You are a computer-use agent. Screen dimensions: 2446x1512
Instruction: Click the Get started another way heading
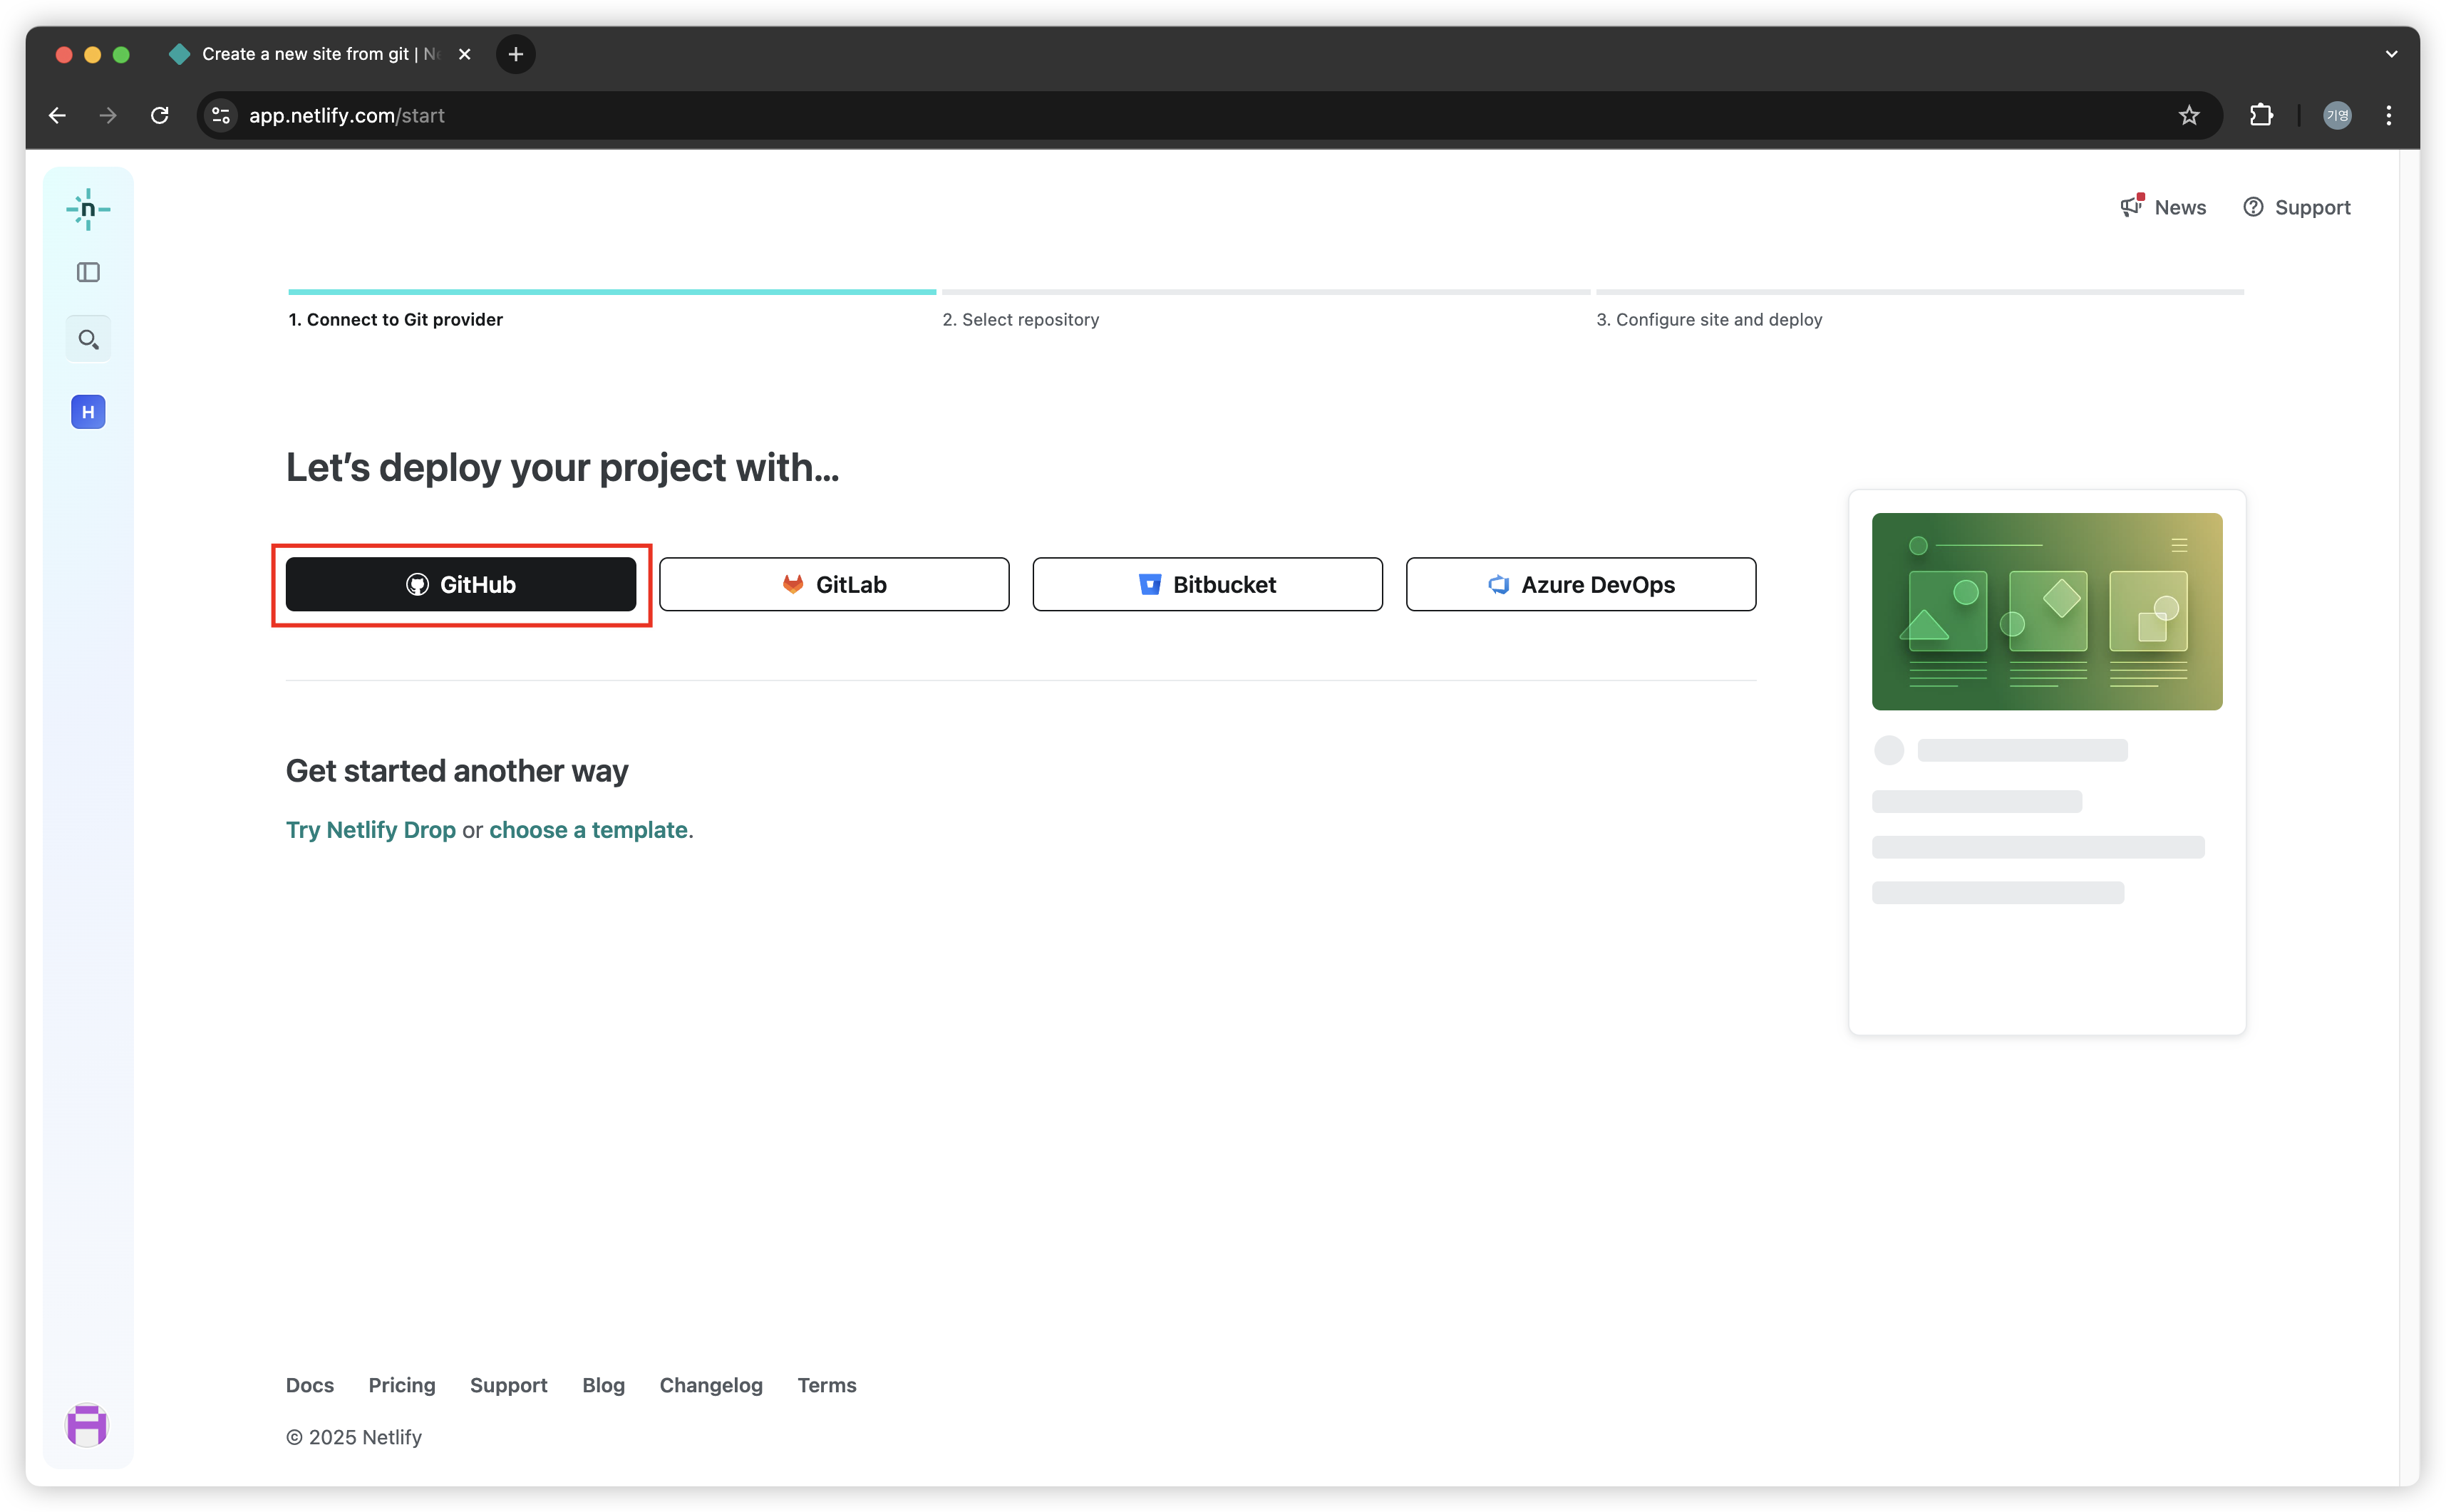(x=457, y=771)
